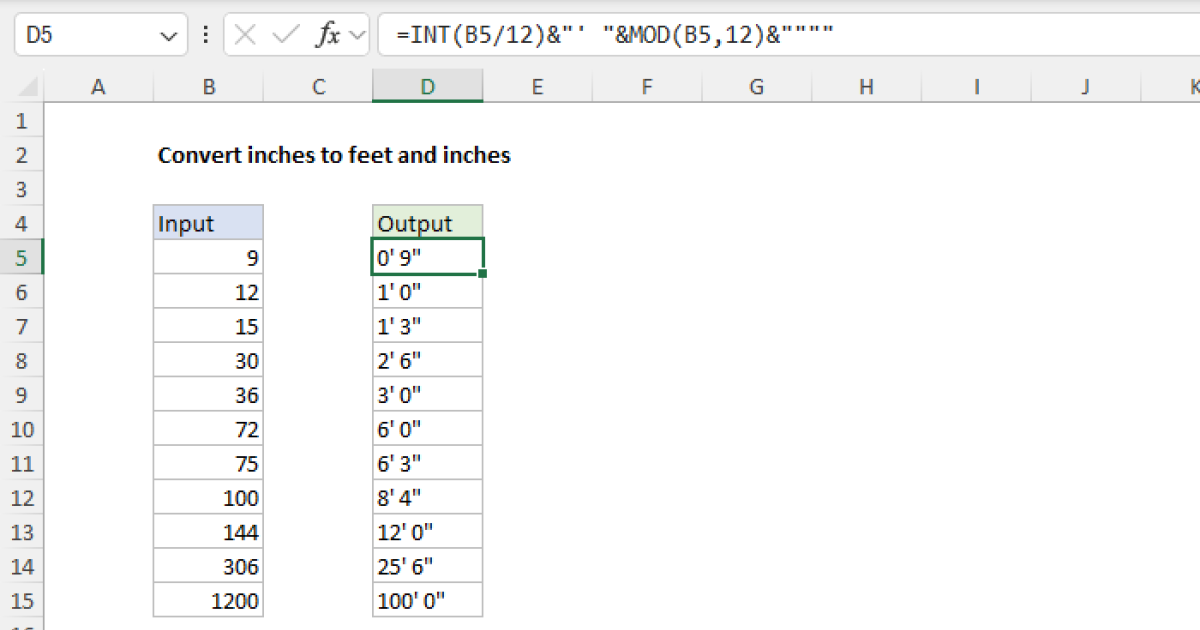This screenshot has width=1200, height=630.
Task: Select column G header
Action: tap(757, 87)
